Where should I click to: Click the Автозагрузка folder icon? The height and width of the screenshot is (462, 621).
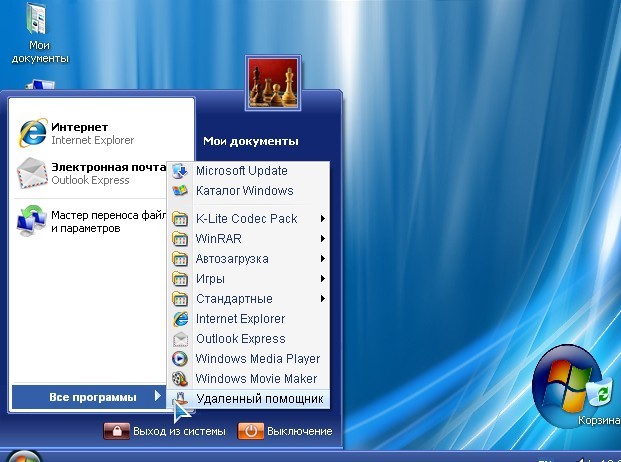180,259
